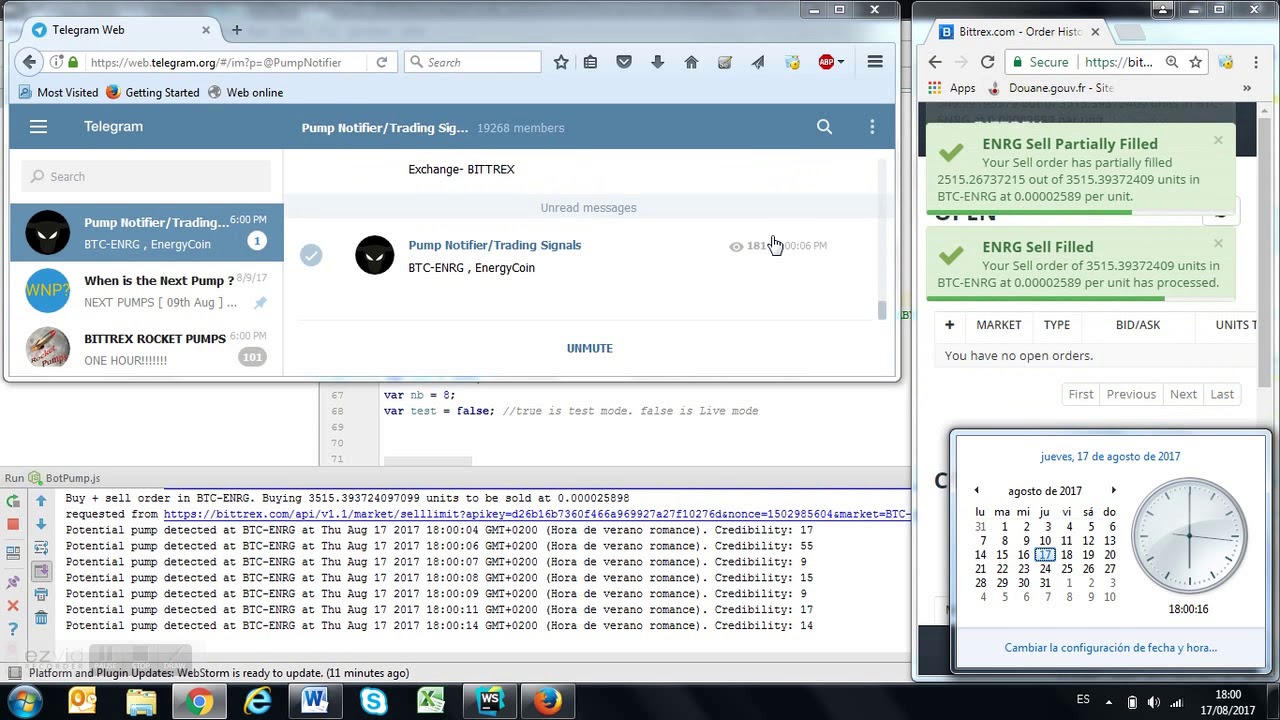Go back in Chrome Bittrex window
Viewport: 1280px width, 720px height.
tap(935, 62)
